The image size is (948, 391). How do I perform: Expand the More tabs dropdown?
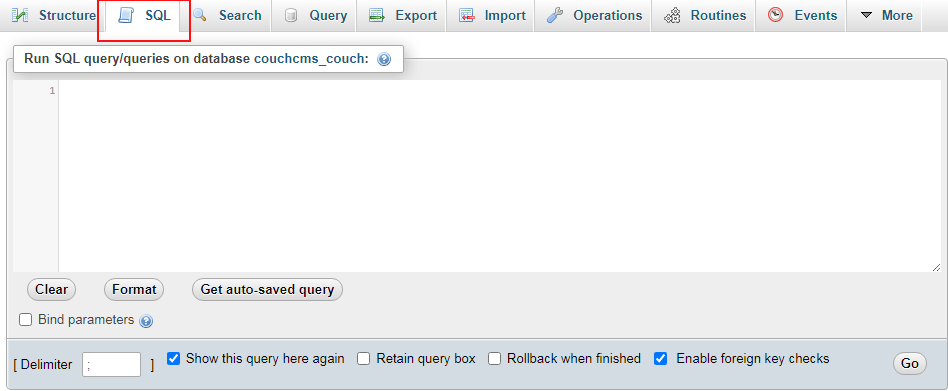pos(886,16)
